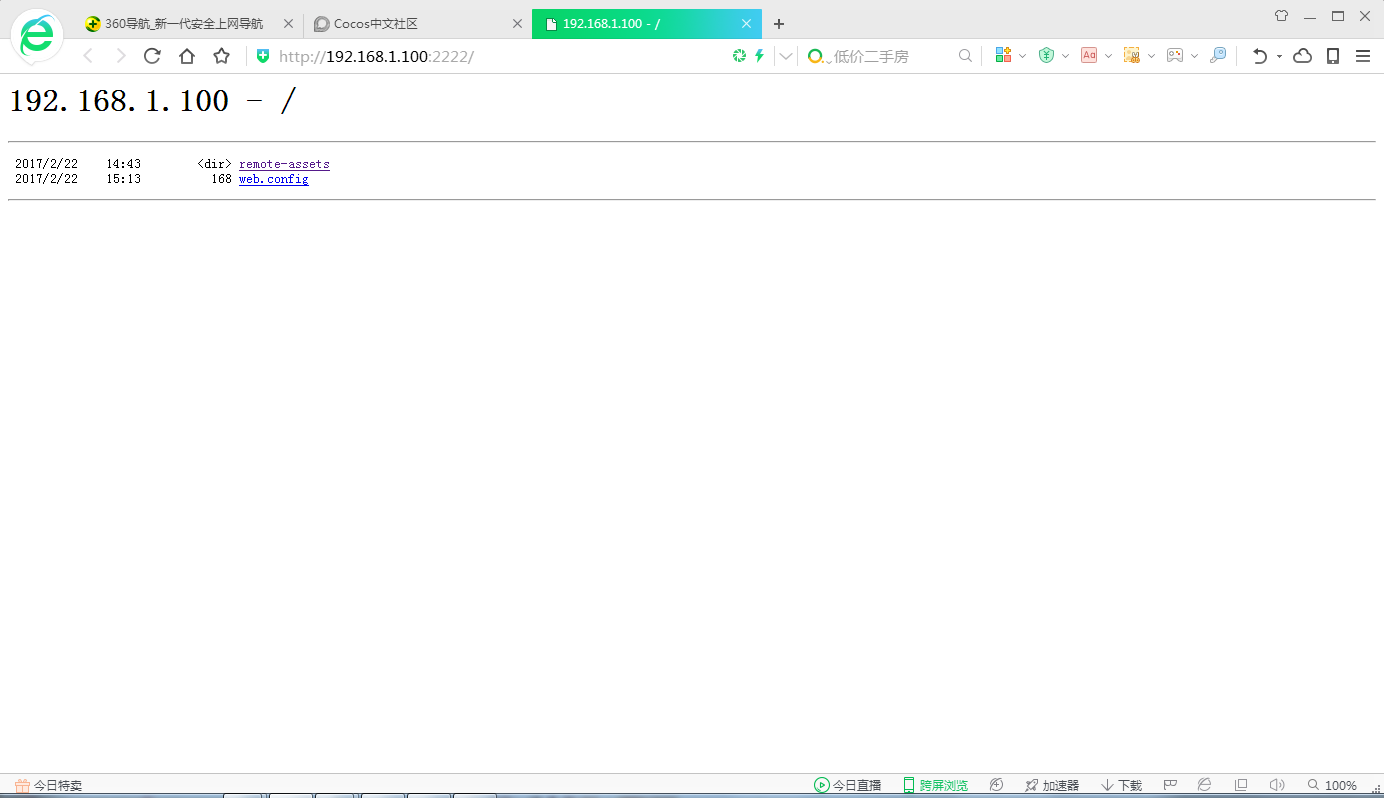
Task: Click the page heading 192.168.1.100 - /
Action: coord(153,101)
